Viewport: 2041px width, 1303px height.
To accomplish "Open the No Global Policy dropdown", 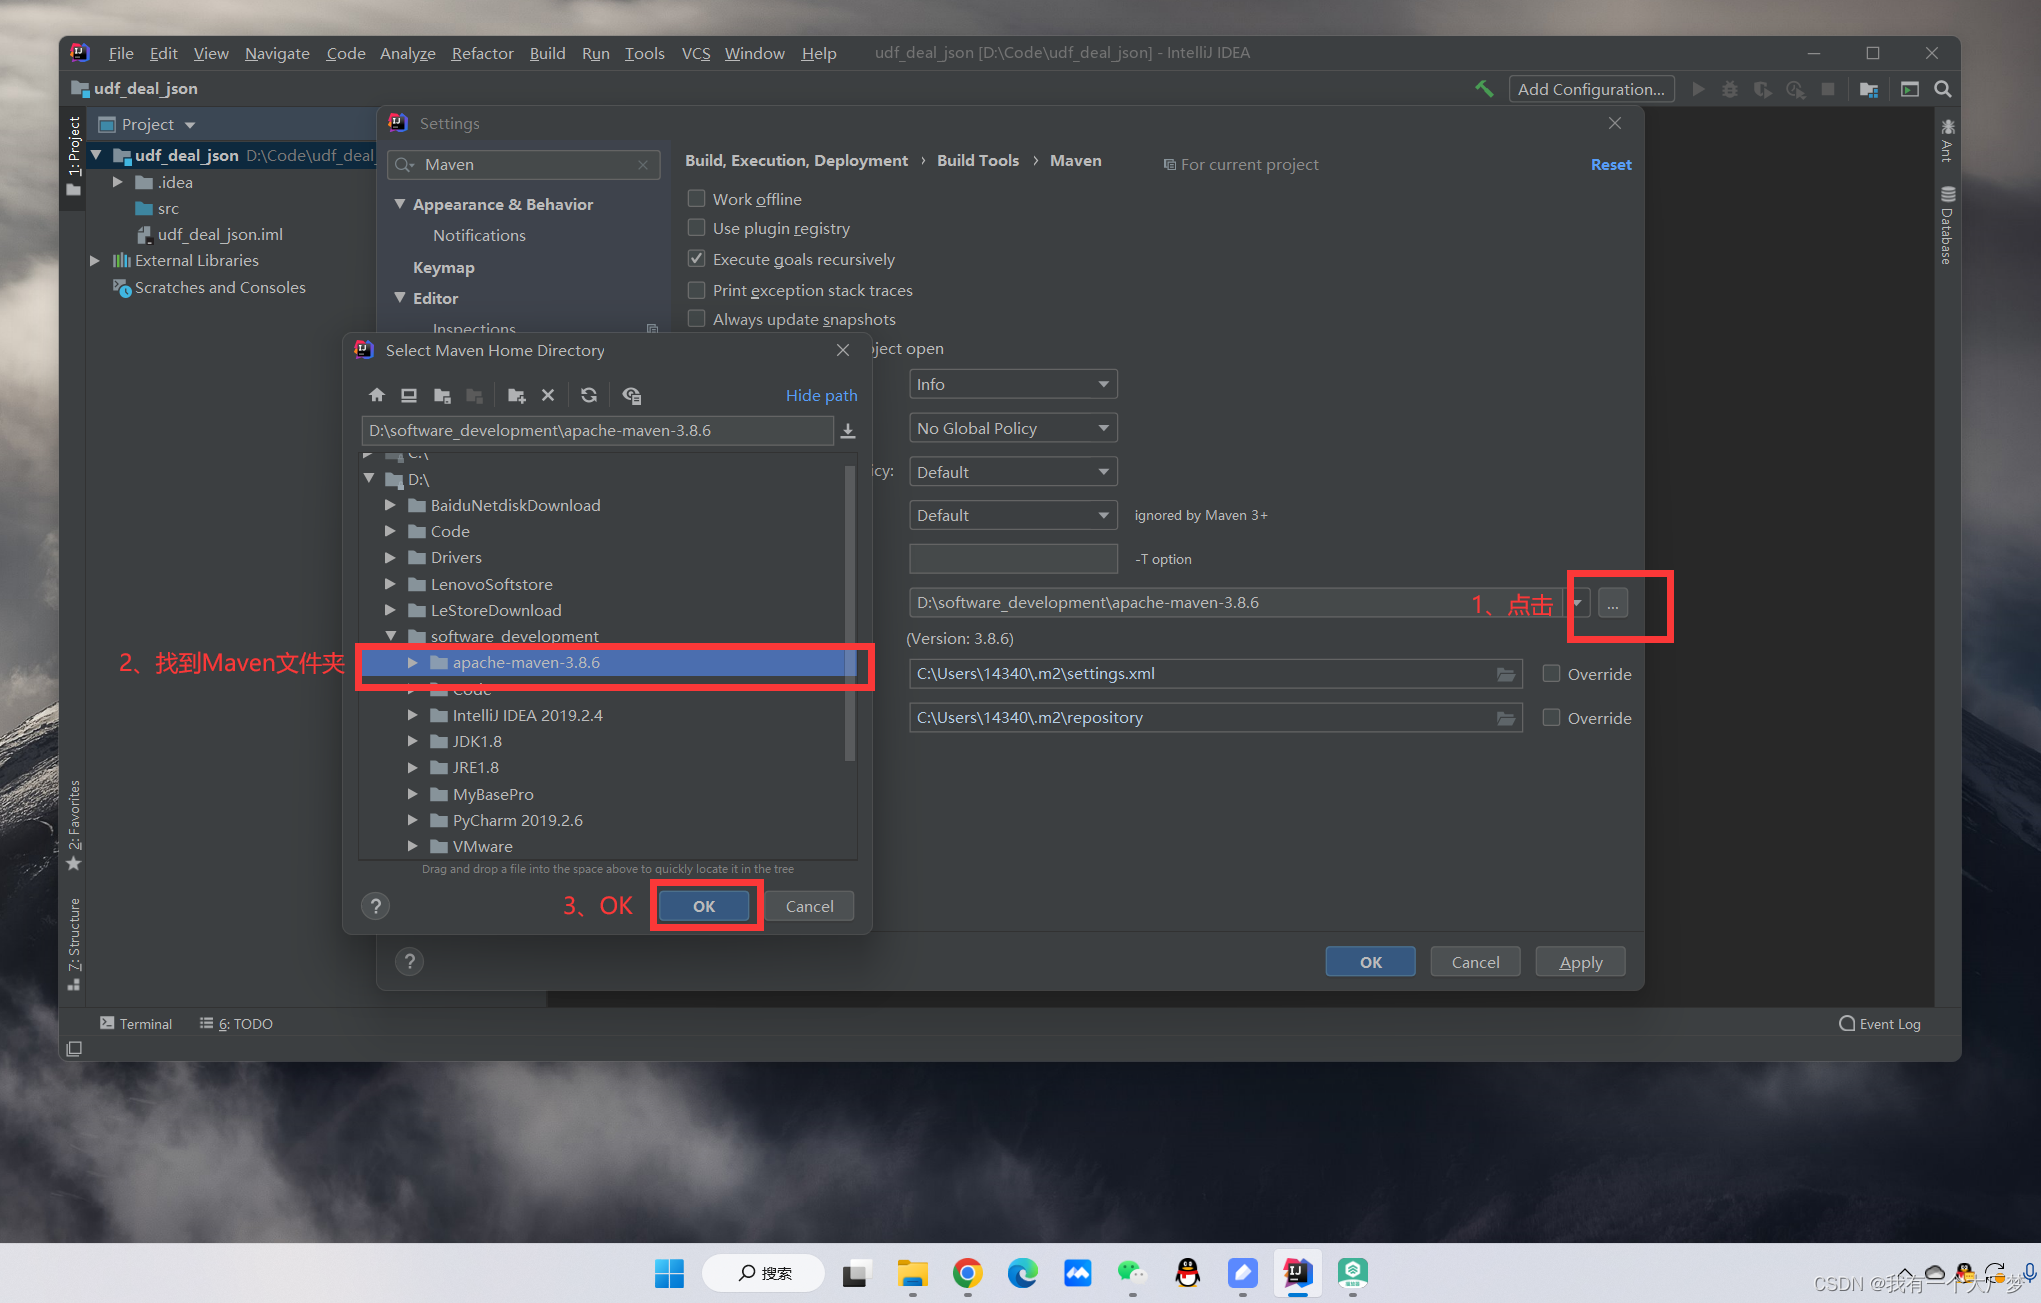I will [1013, 428].
